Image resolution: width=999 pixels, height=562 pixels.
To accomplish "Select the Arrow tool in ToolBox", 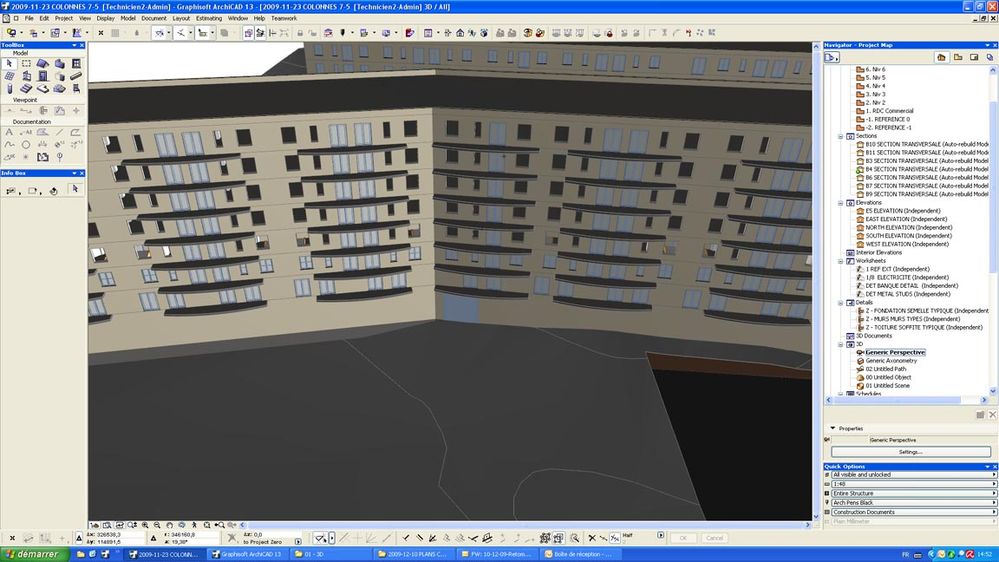I will 10,64.
